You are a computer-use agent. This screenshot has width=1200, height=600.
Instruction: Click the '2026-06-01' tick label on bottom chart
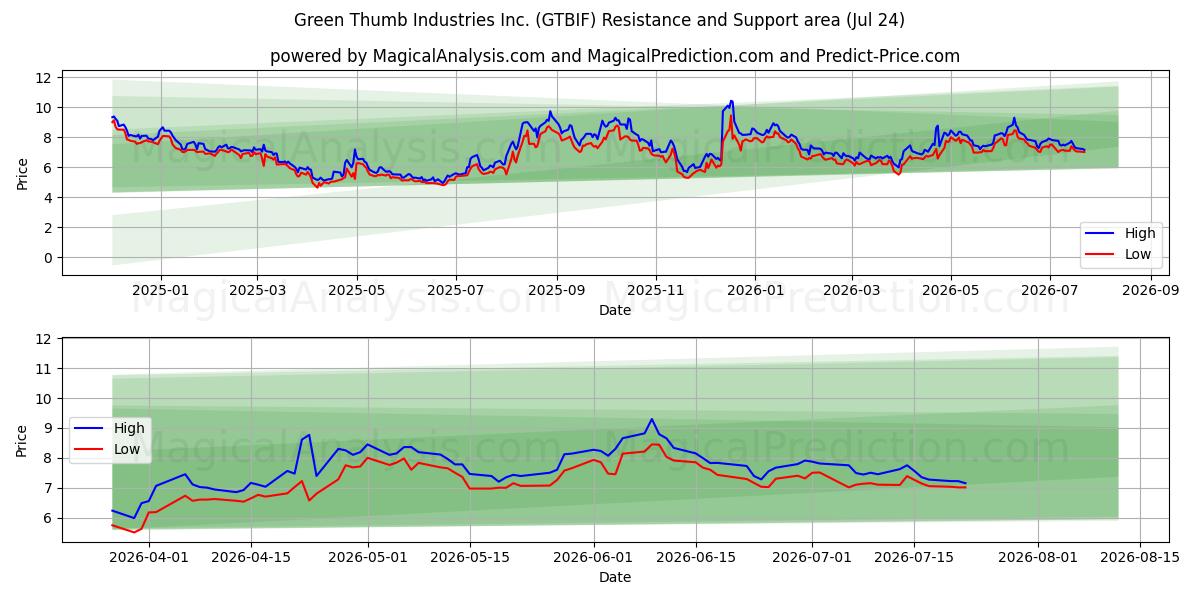(594, 556)
